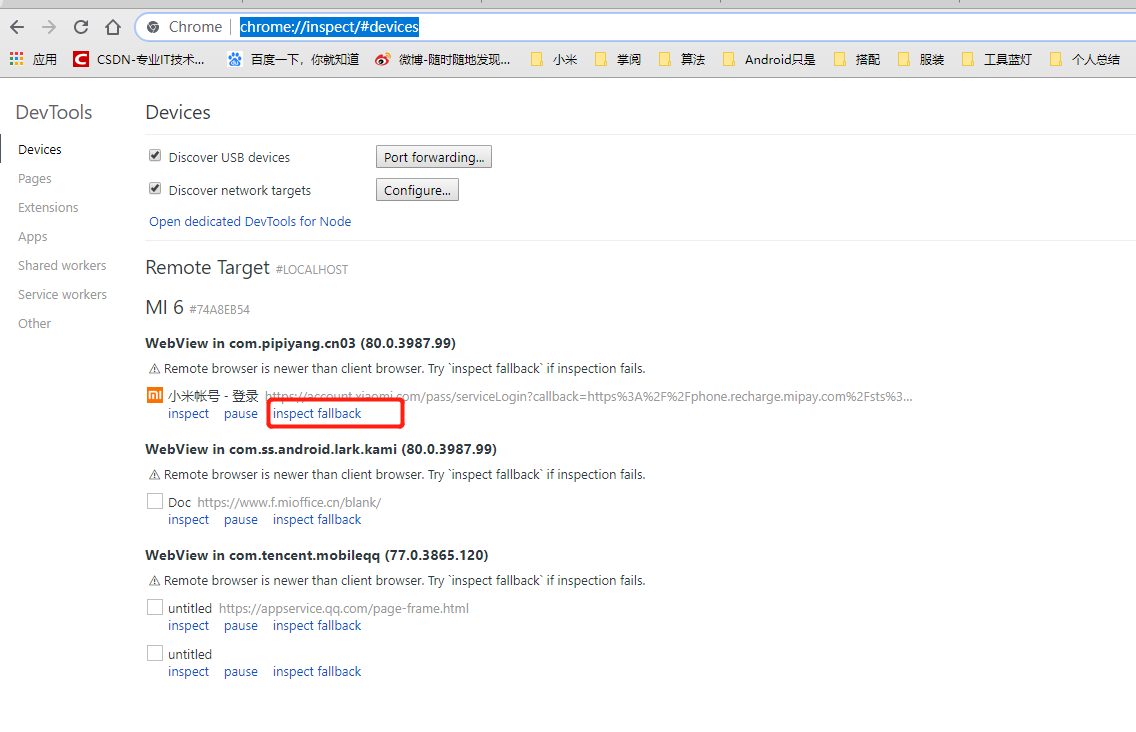Reload the chrome://inspect page
Viewport: 1136px width, 732px height.
coord(80,28)
